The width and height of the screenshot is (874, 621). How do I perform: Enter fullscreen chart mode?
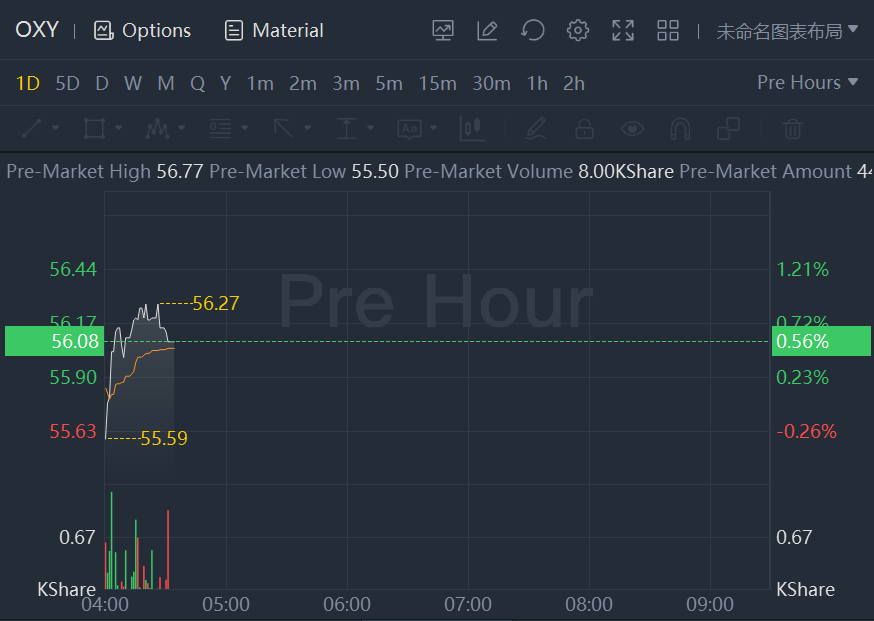tap(623, 30)
